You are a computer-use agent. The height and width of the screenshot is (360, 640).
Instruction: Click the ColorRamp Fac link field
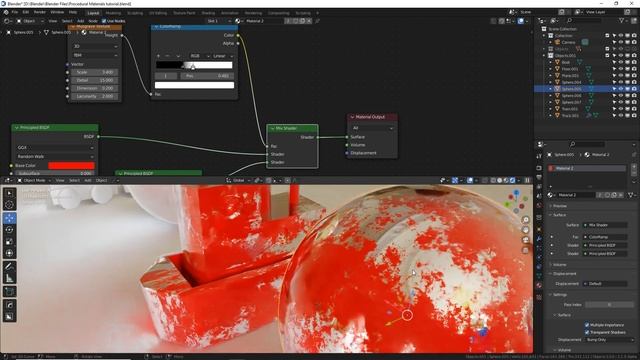(x=605, y=237)
